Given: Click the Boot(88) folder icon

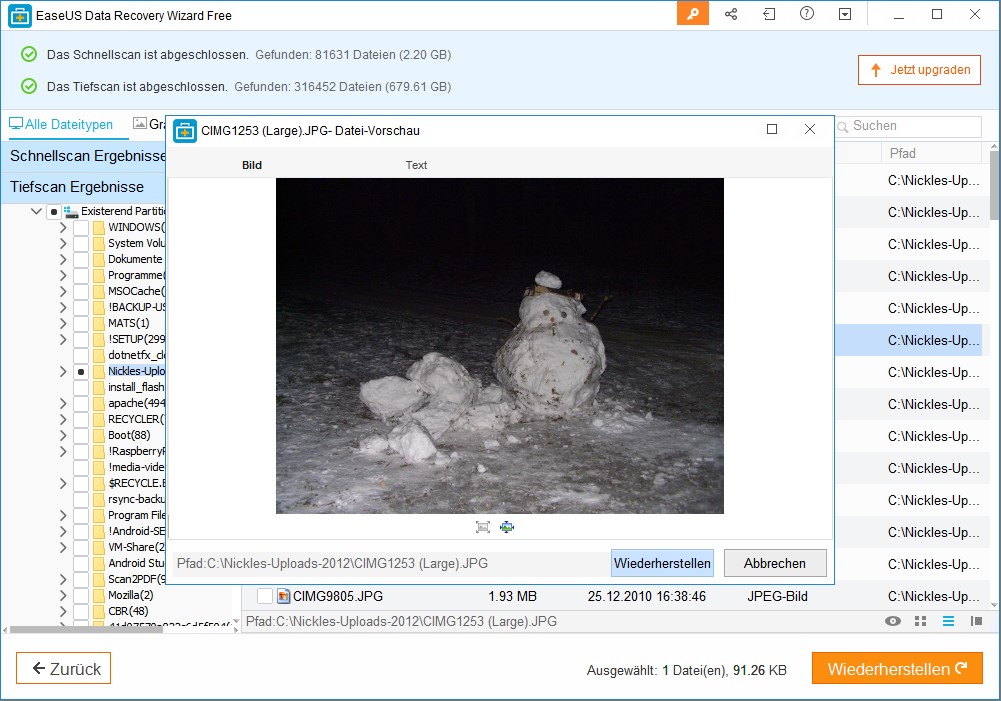Looking at the screenshot, I should tap(98, 435).
